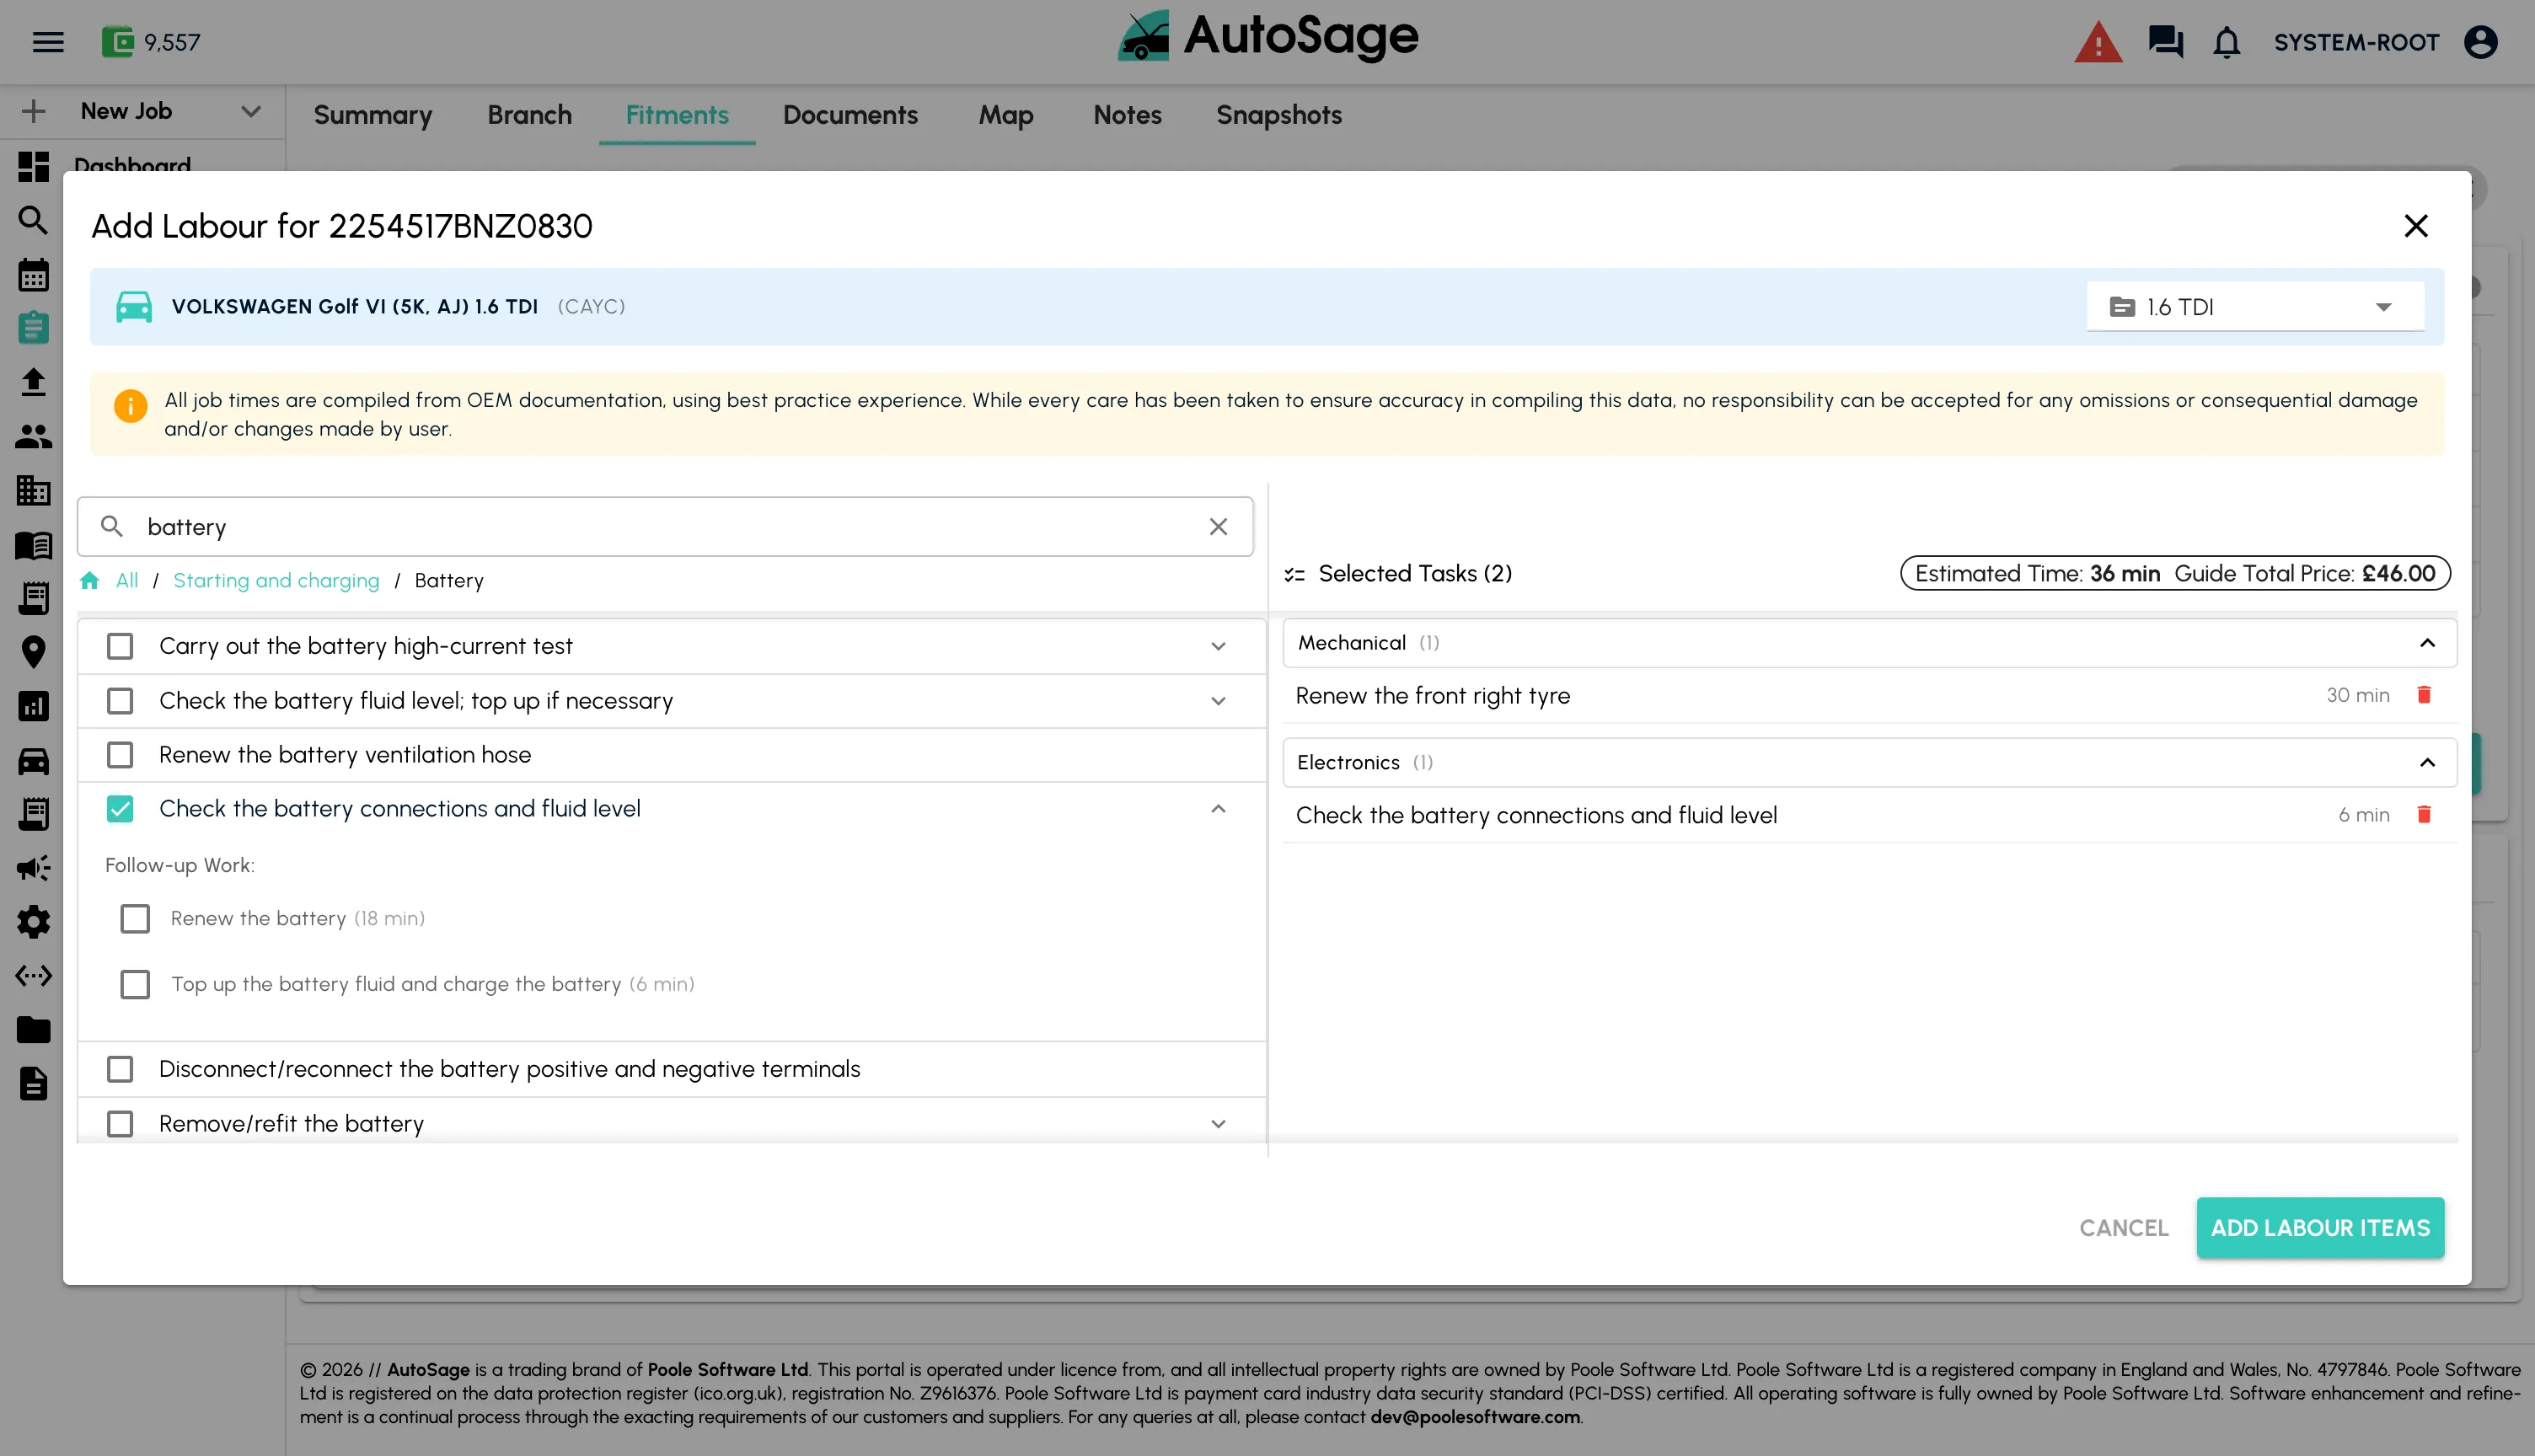2535x1456 pixels.
Task: Open the dev@poolesoftware.com contact link
Action: click(1475, 1417)
